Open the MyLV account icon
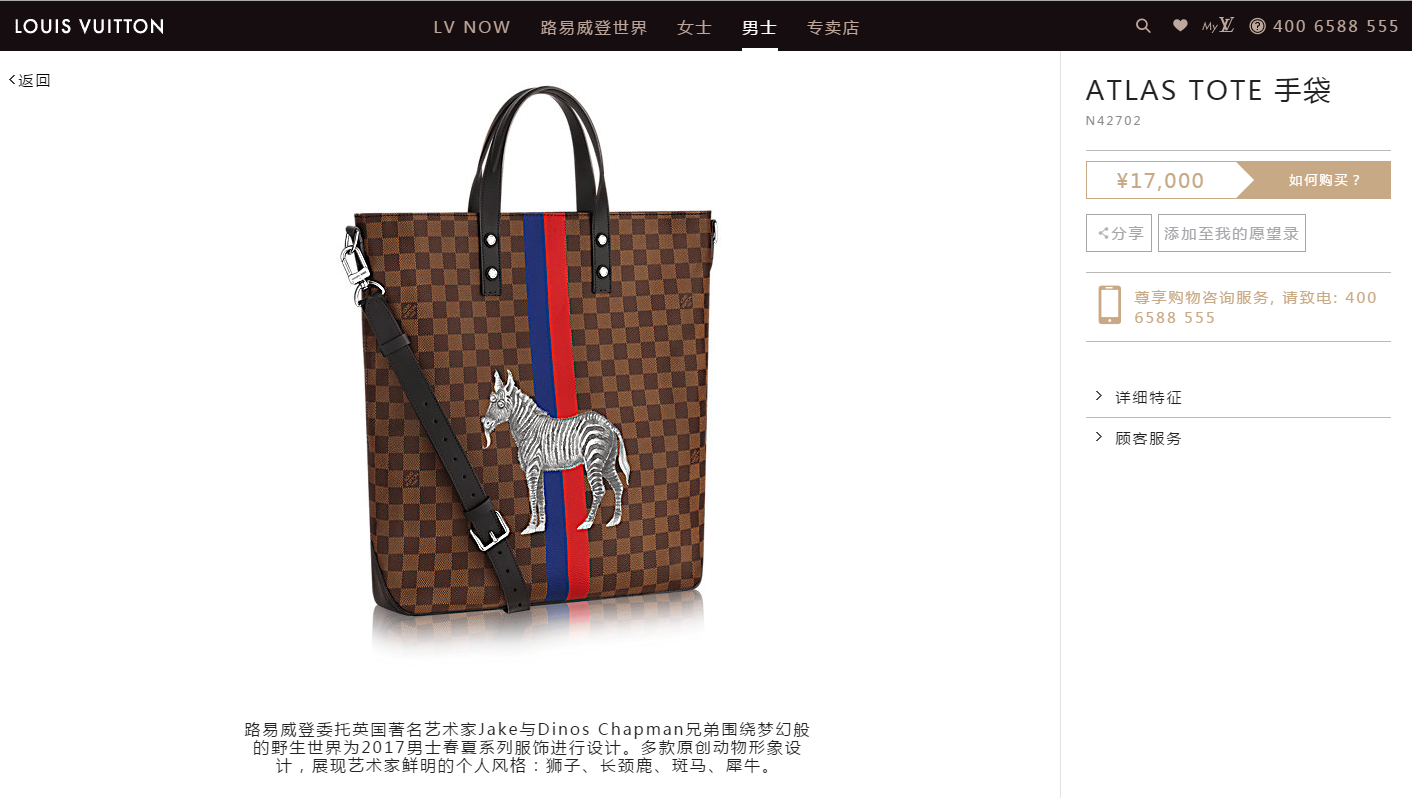Viewport: 1412px width, 798px height. pos(1218,26)
